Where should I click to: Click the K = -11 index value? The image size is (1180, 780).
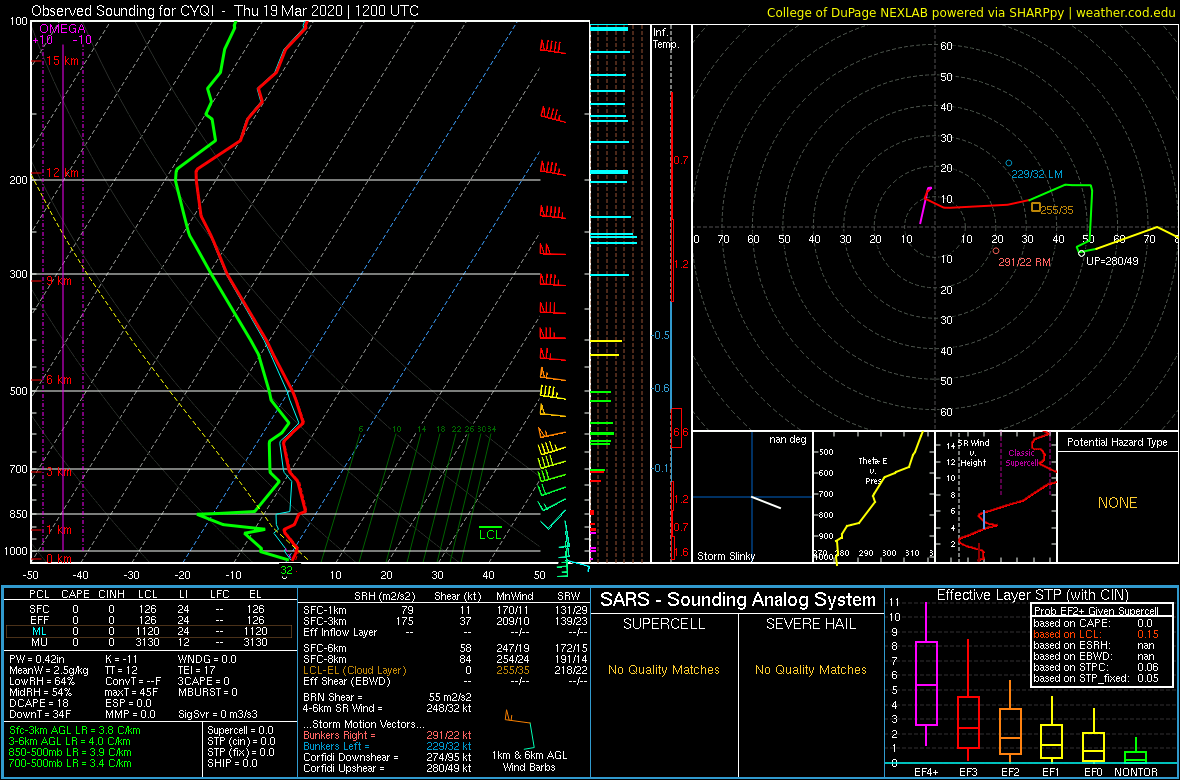[x=120, y=660]
